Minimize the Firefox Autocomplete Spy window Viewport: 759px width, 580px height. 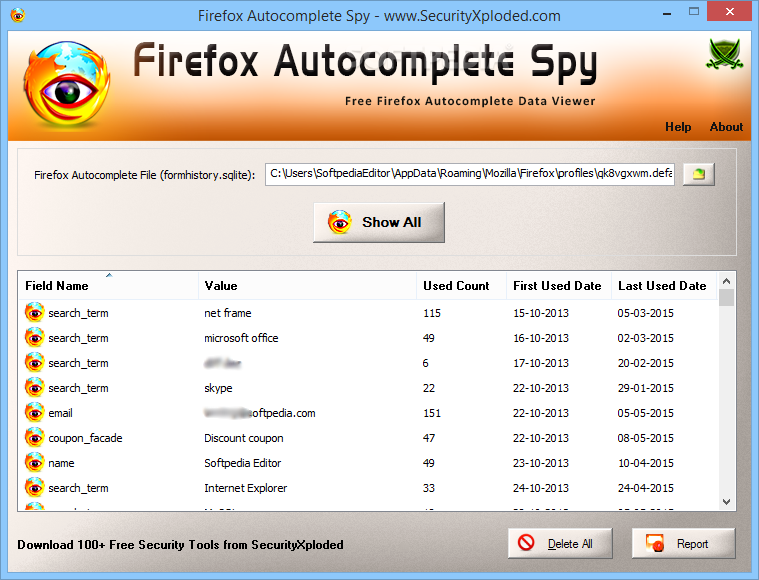click(667, 13)
